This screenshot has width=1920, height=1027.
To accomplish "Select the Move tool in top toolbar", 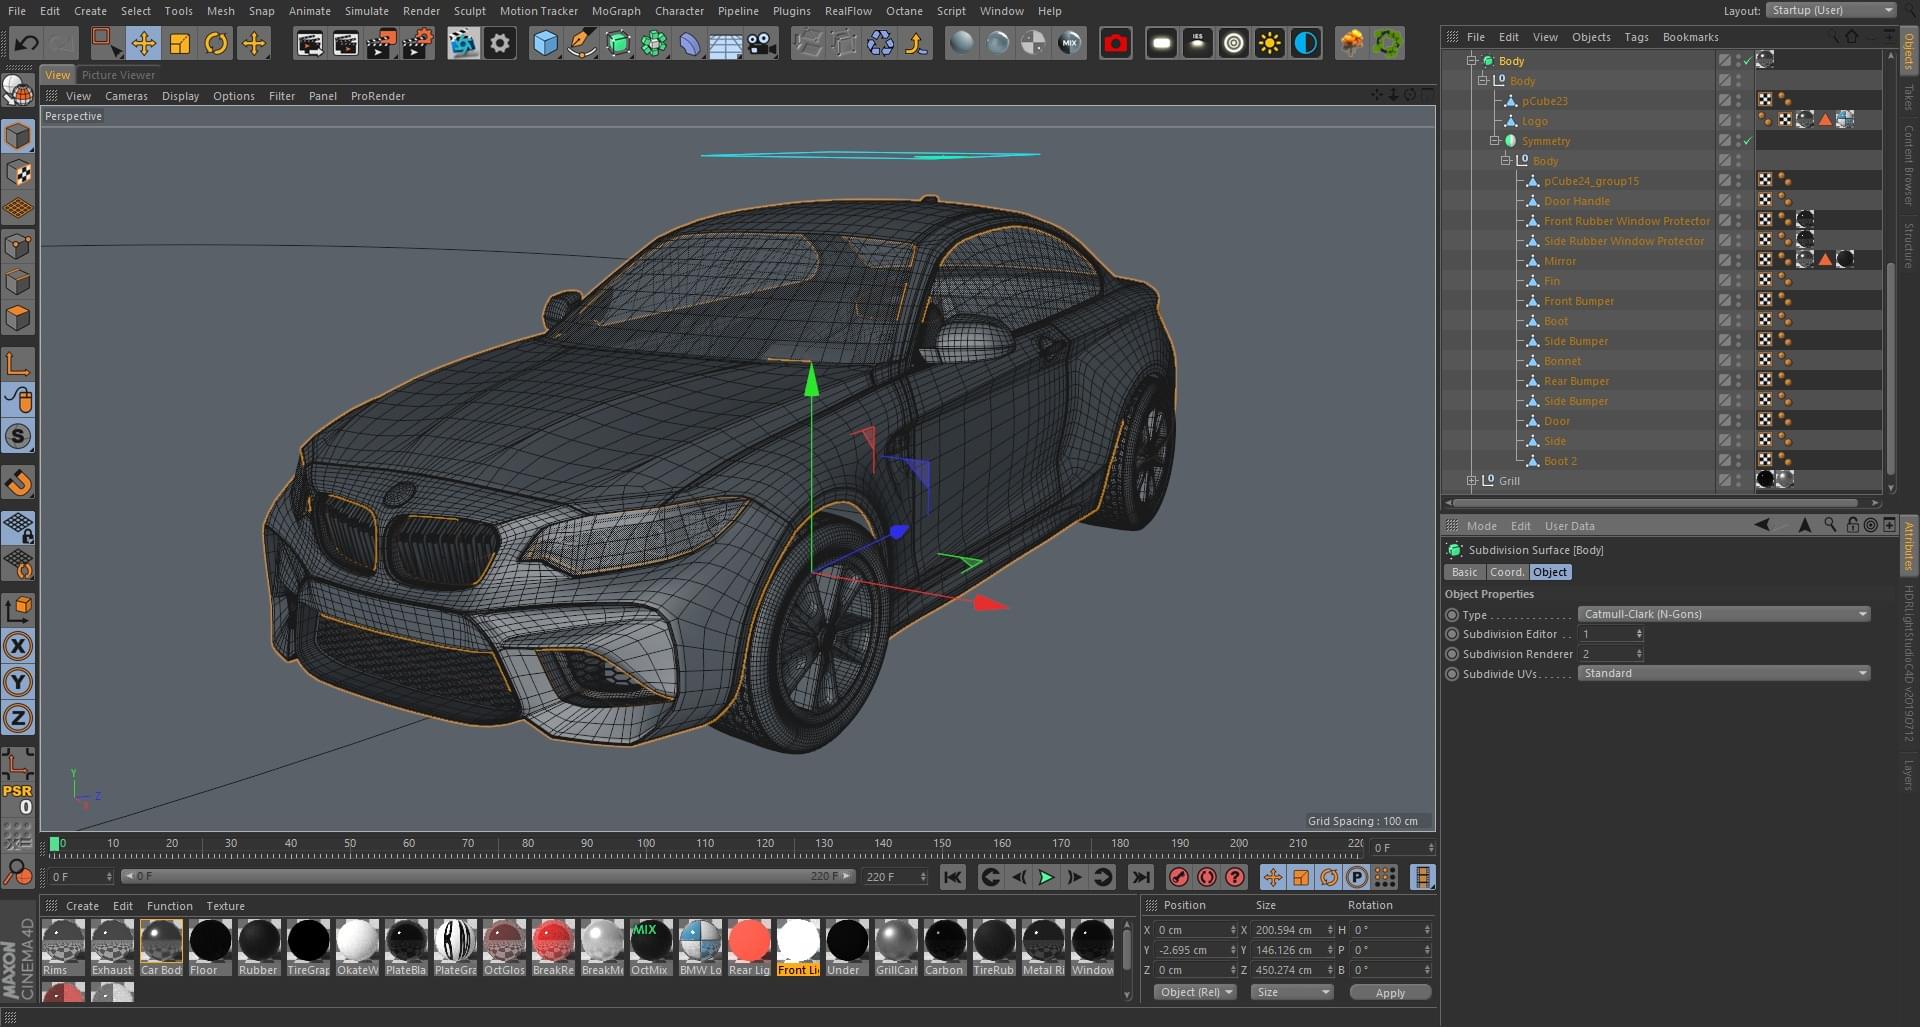I will [x=143, y=43].
